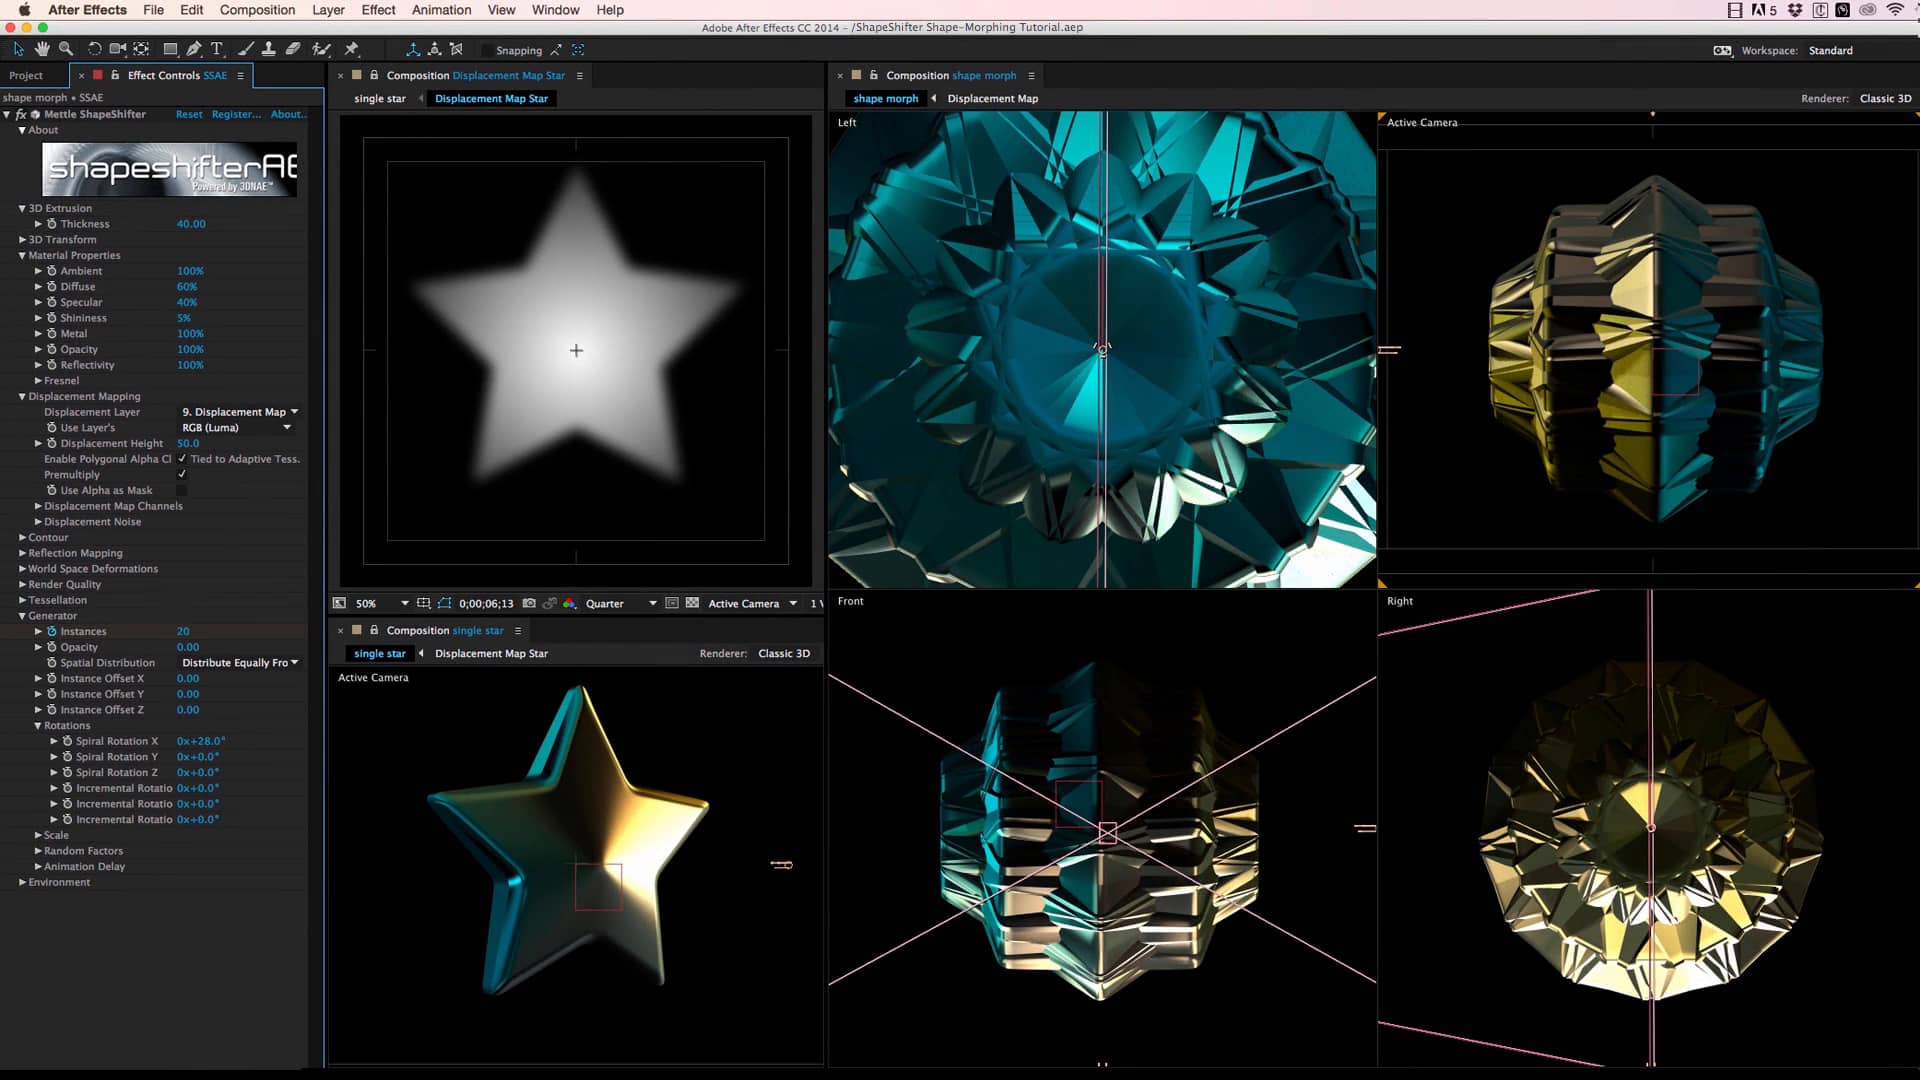Viewport: 1920px width, 1080px height.
Task: Choose the Clone Stamp tool
Action: (x=269, y=48)
